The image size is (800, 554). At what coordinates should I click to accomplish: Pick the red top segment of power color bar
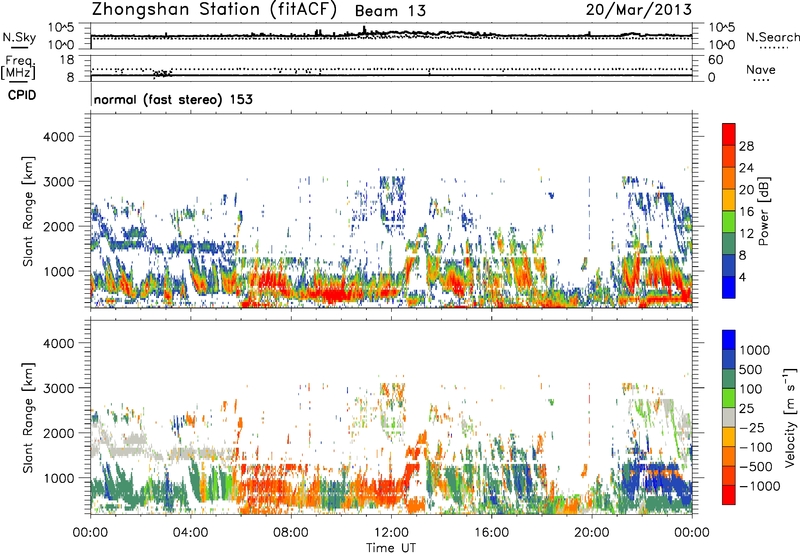point(729,135)
